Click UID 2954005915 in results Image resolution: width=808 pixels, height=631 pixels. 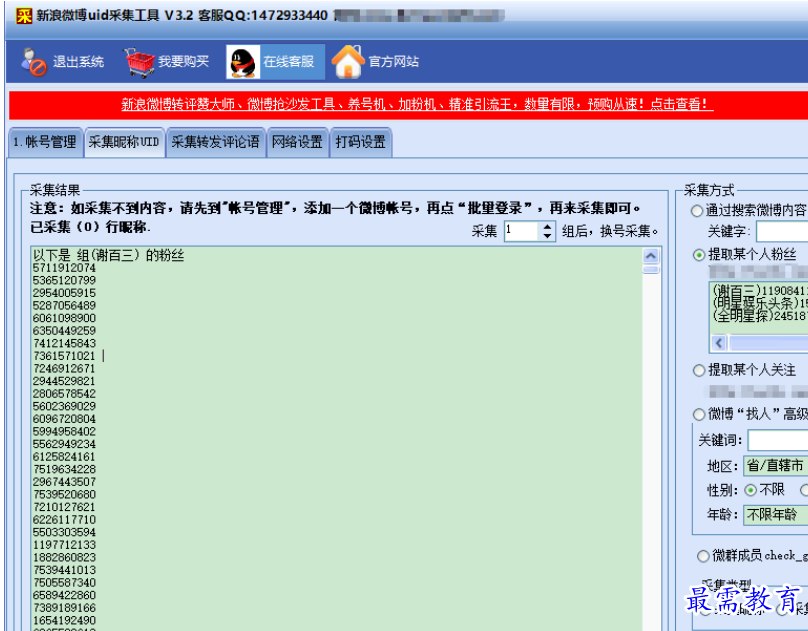64,293
